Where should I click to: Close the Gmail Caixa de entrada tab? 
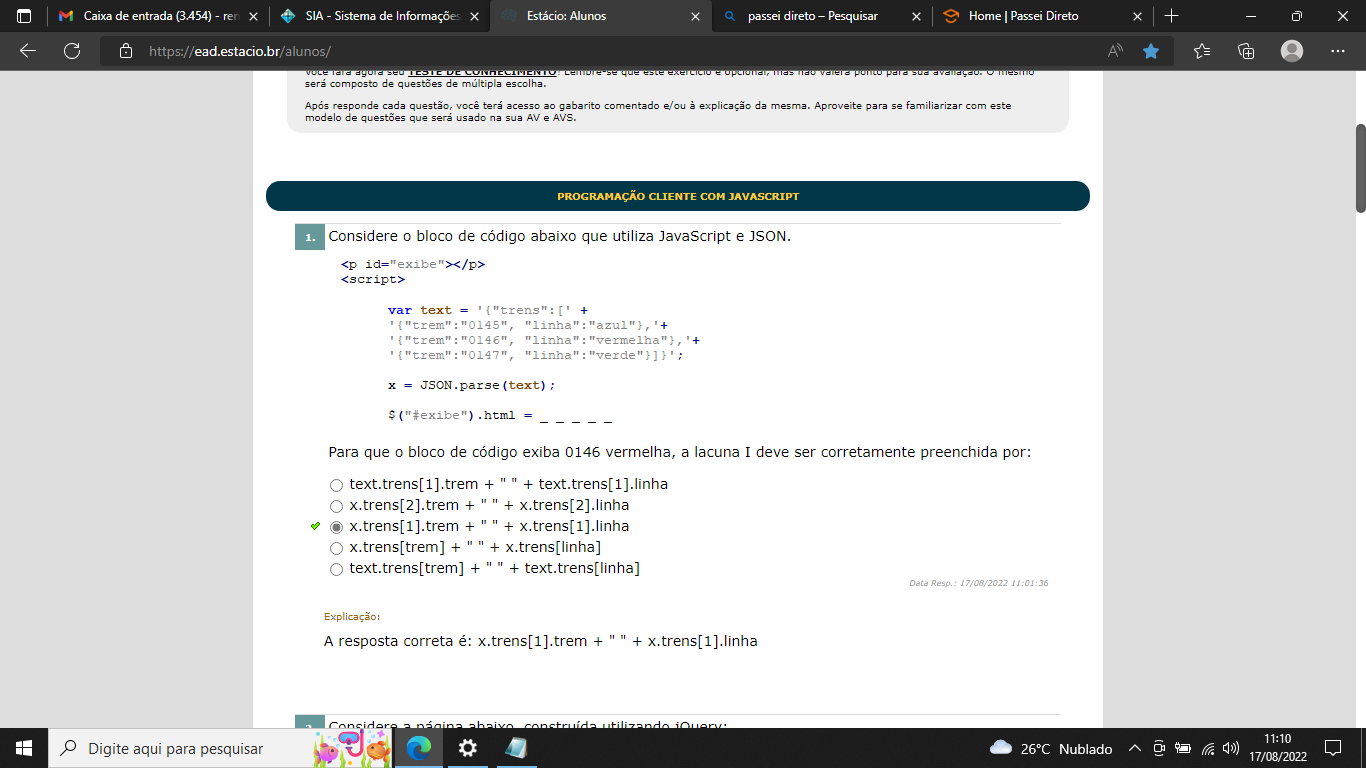[x=253, y=16]
